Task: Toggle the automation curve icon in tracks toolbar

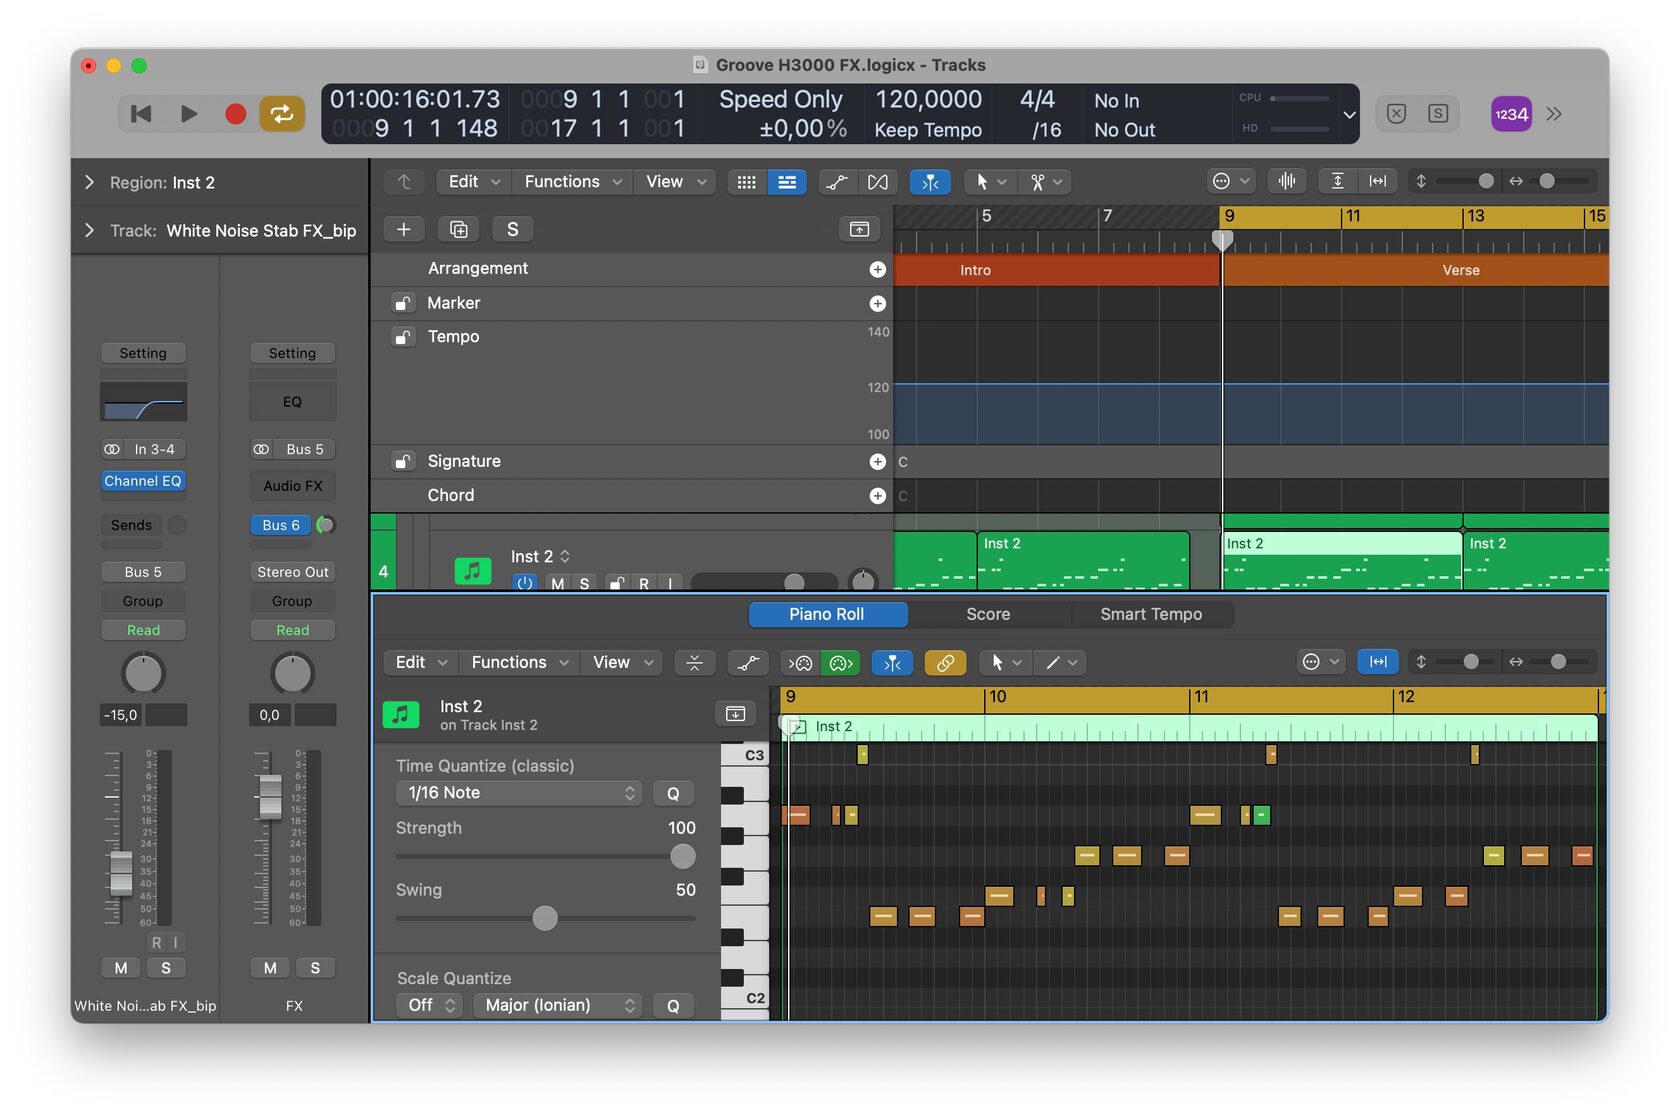Action: coord(837,182)
